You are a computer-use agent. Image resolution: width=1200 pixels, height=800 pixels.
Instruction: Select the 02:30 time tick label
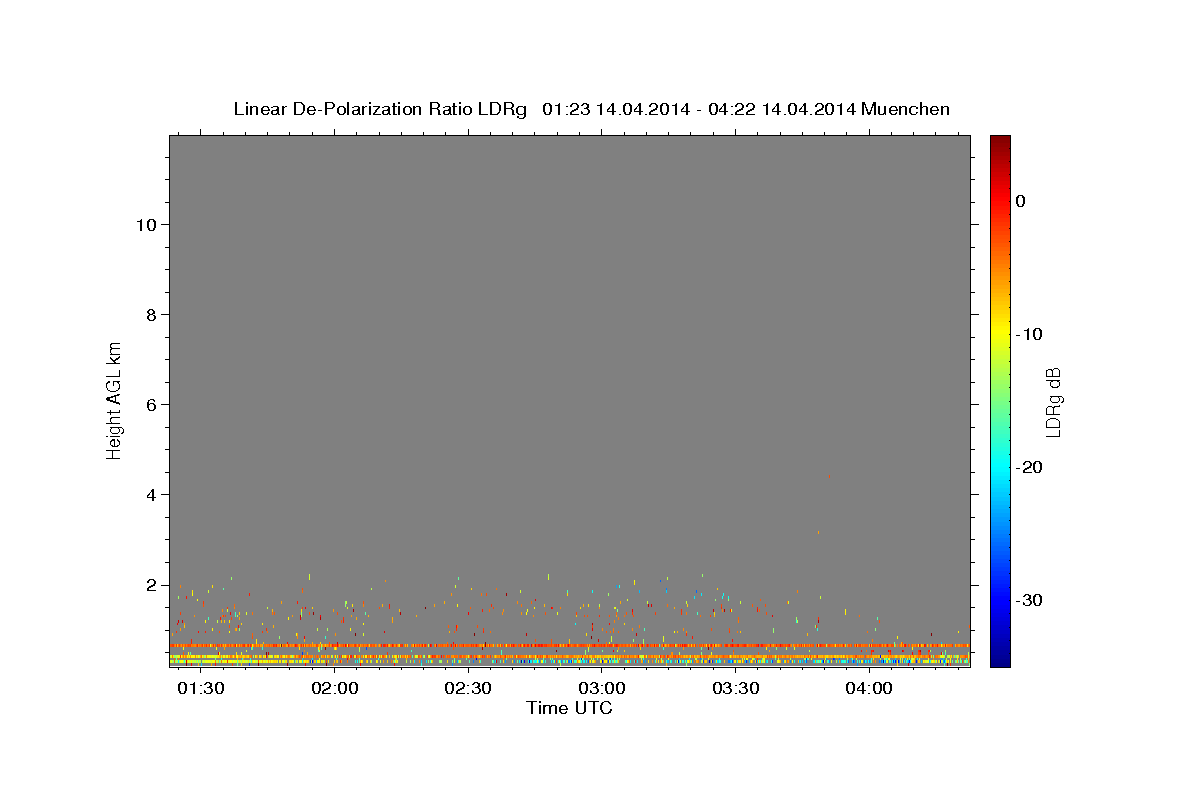click(468, 689)
